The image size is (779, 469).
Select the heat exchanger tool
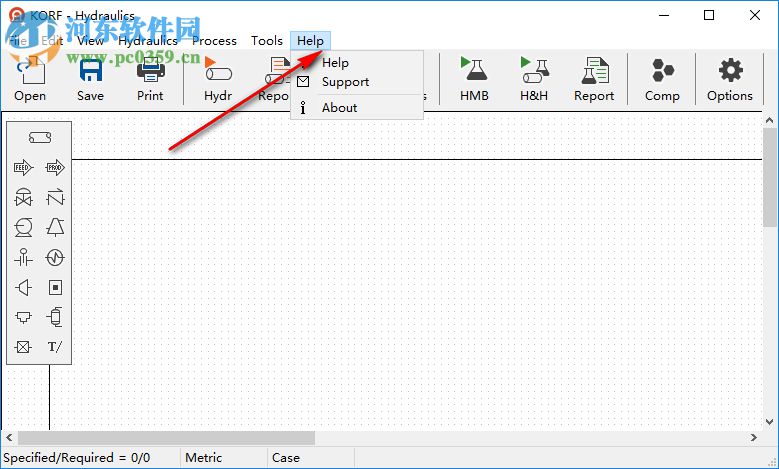click(x=55, y=257)
